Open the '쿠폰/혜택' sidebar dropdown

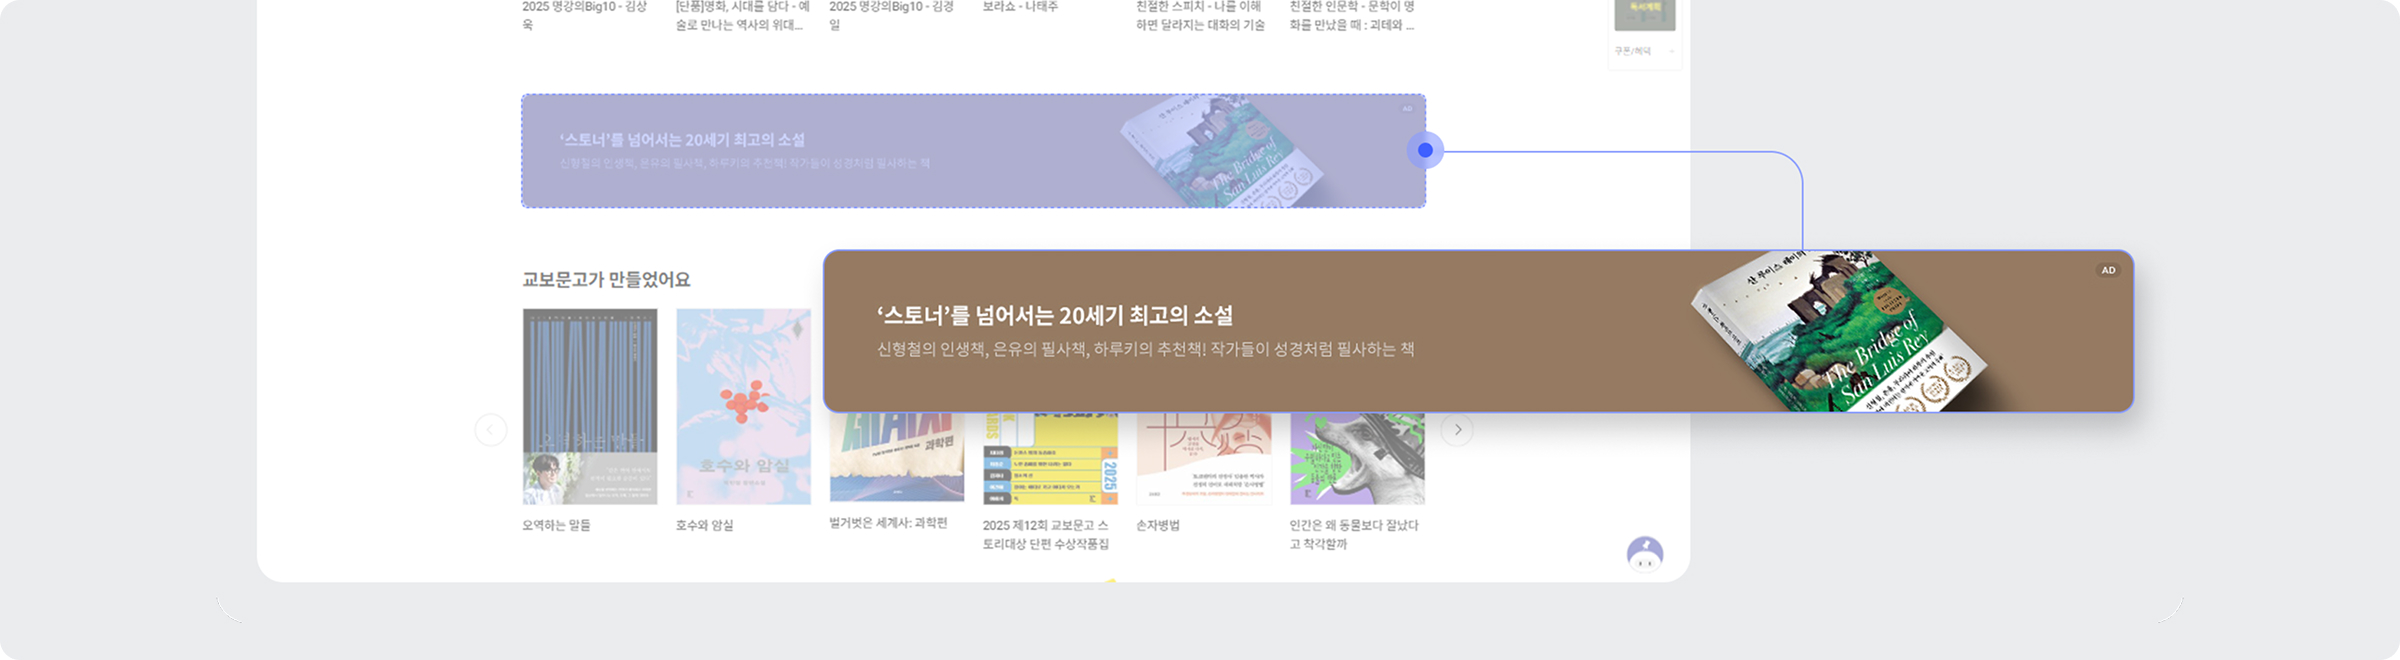[x=1645, y=51]
